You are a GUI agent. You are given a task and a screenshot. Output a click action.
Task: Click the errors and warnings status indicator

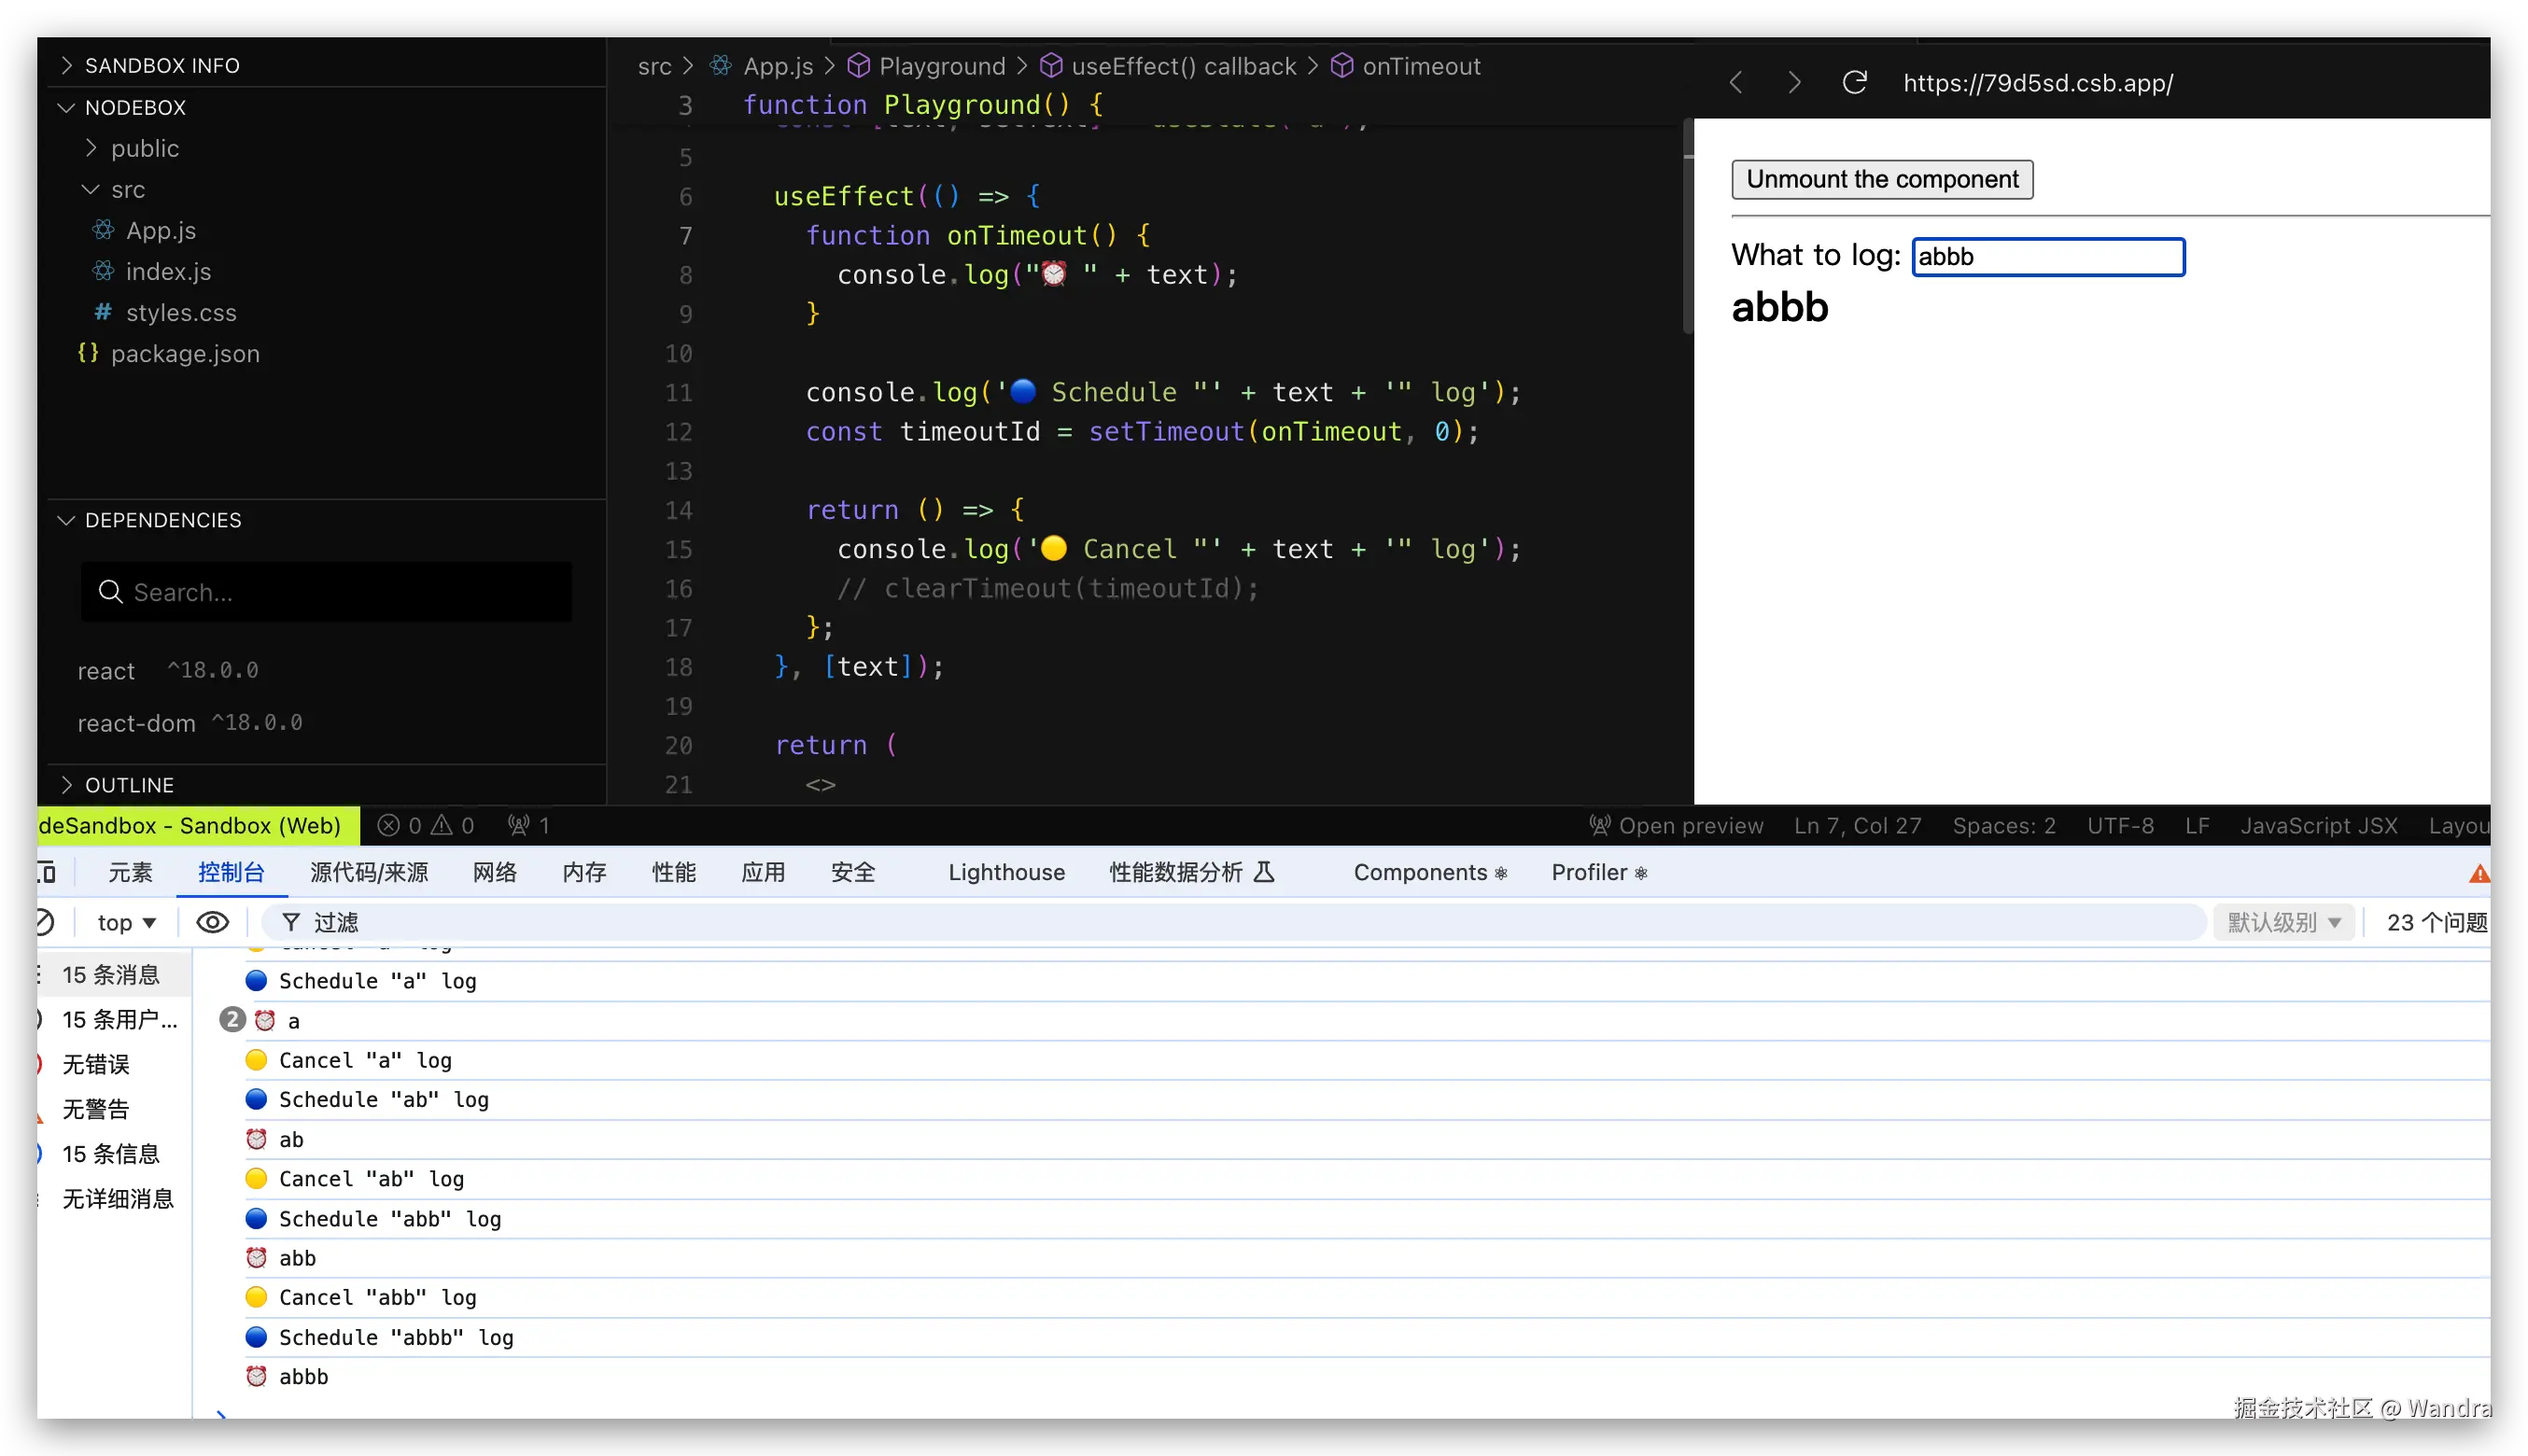click(425, 825)
